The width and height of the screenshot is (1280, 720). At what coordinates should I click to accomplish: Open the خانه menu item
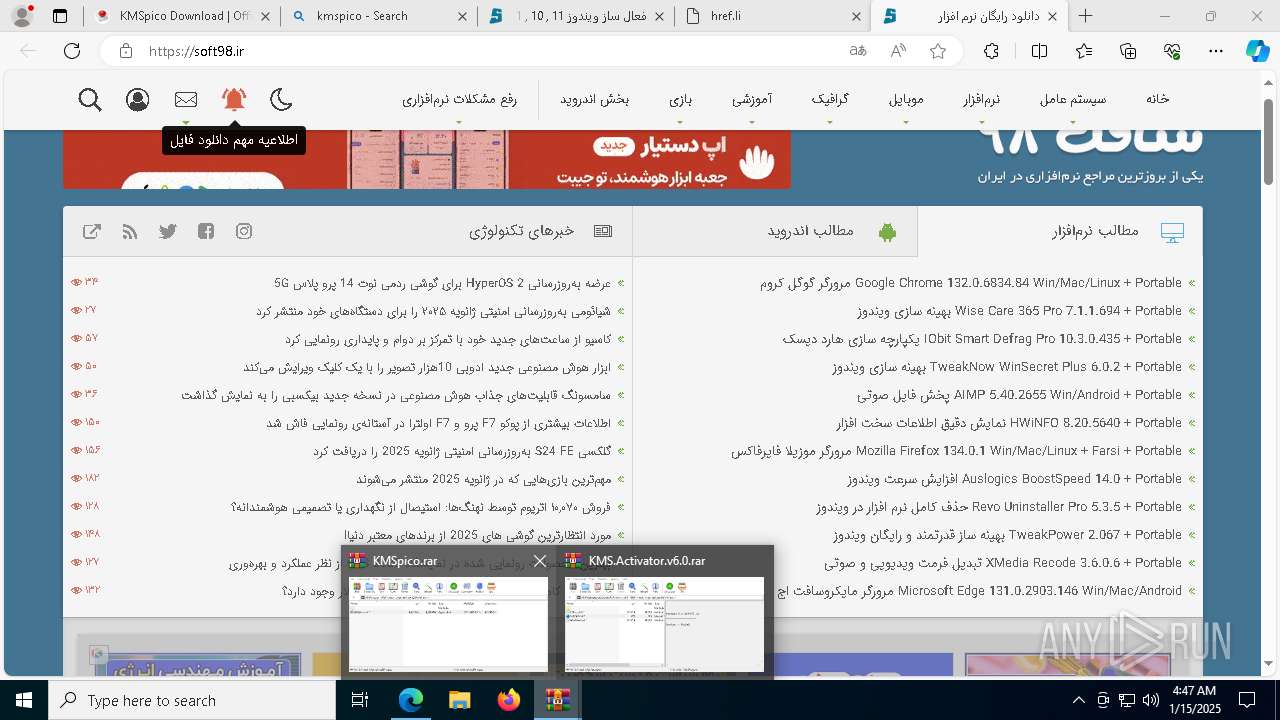(1158, 98)
